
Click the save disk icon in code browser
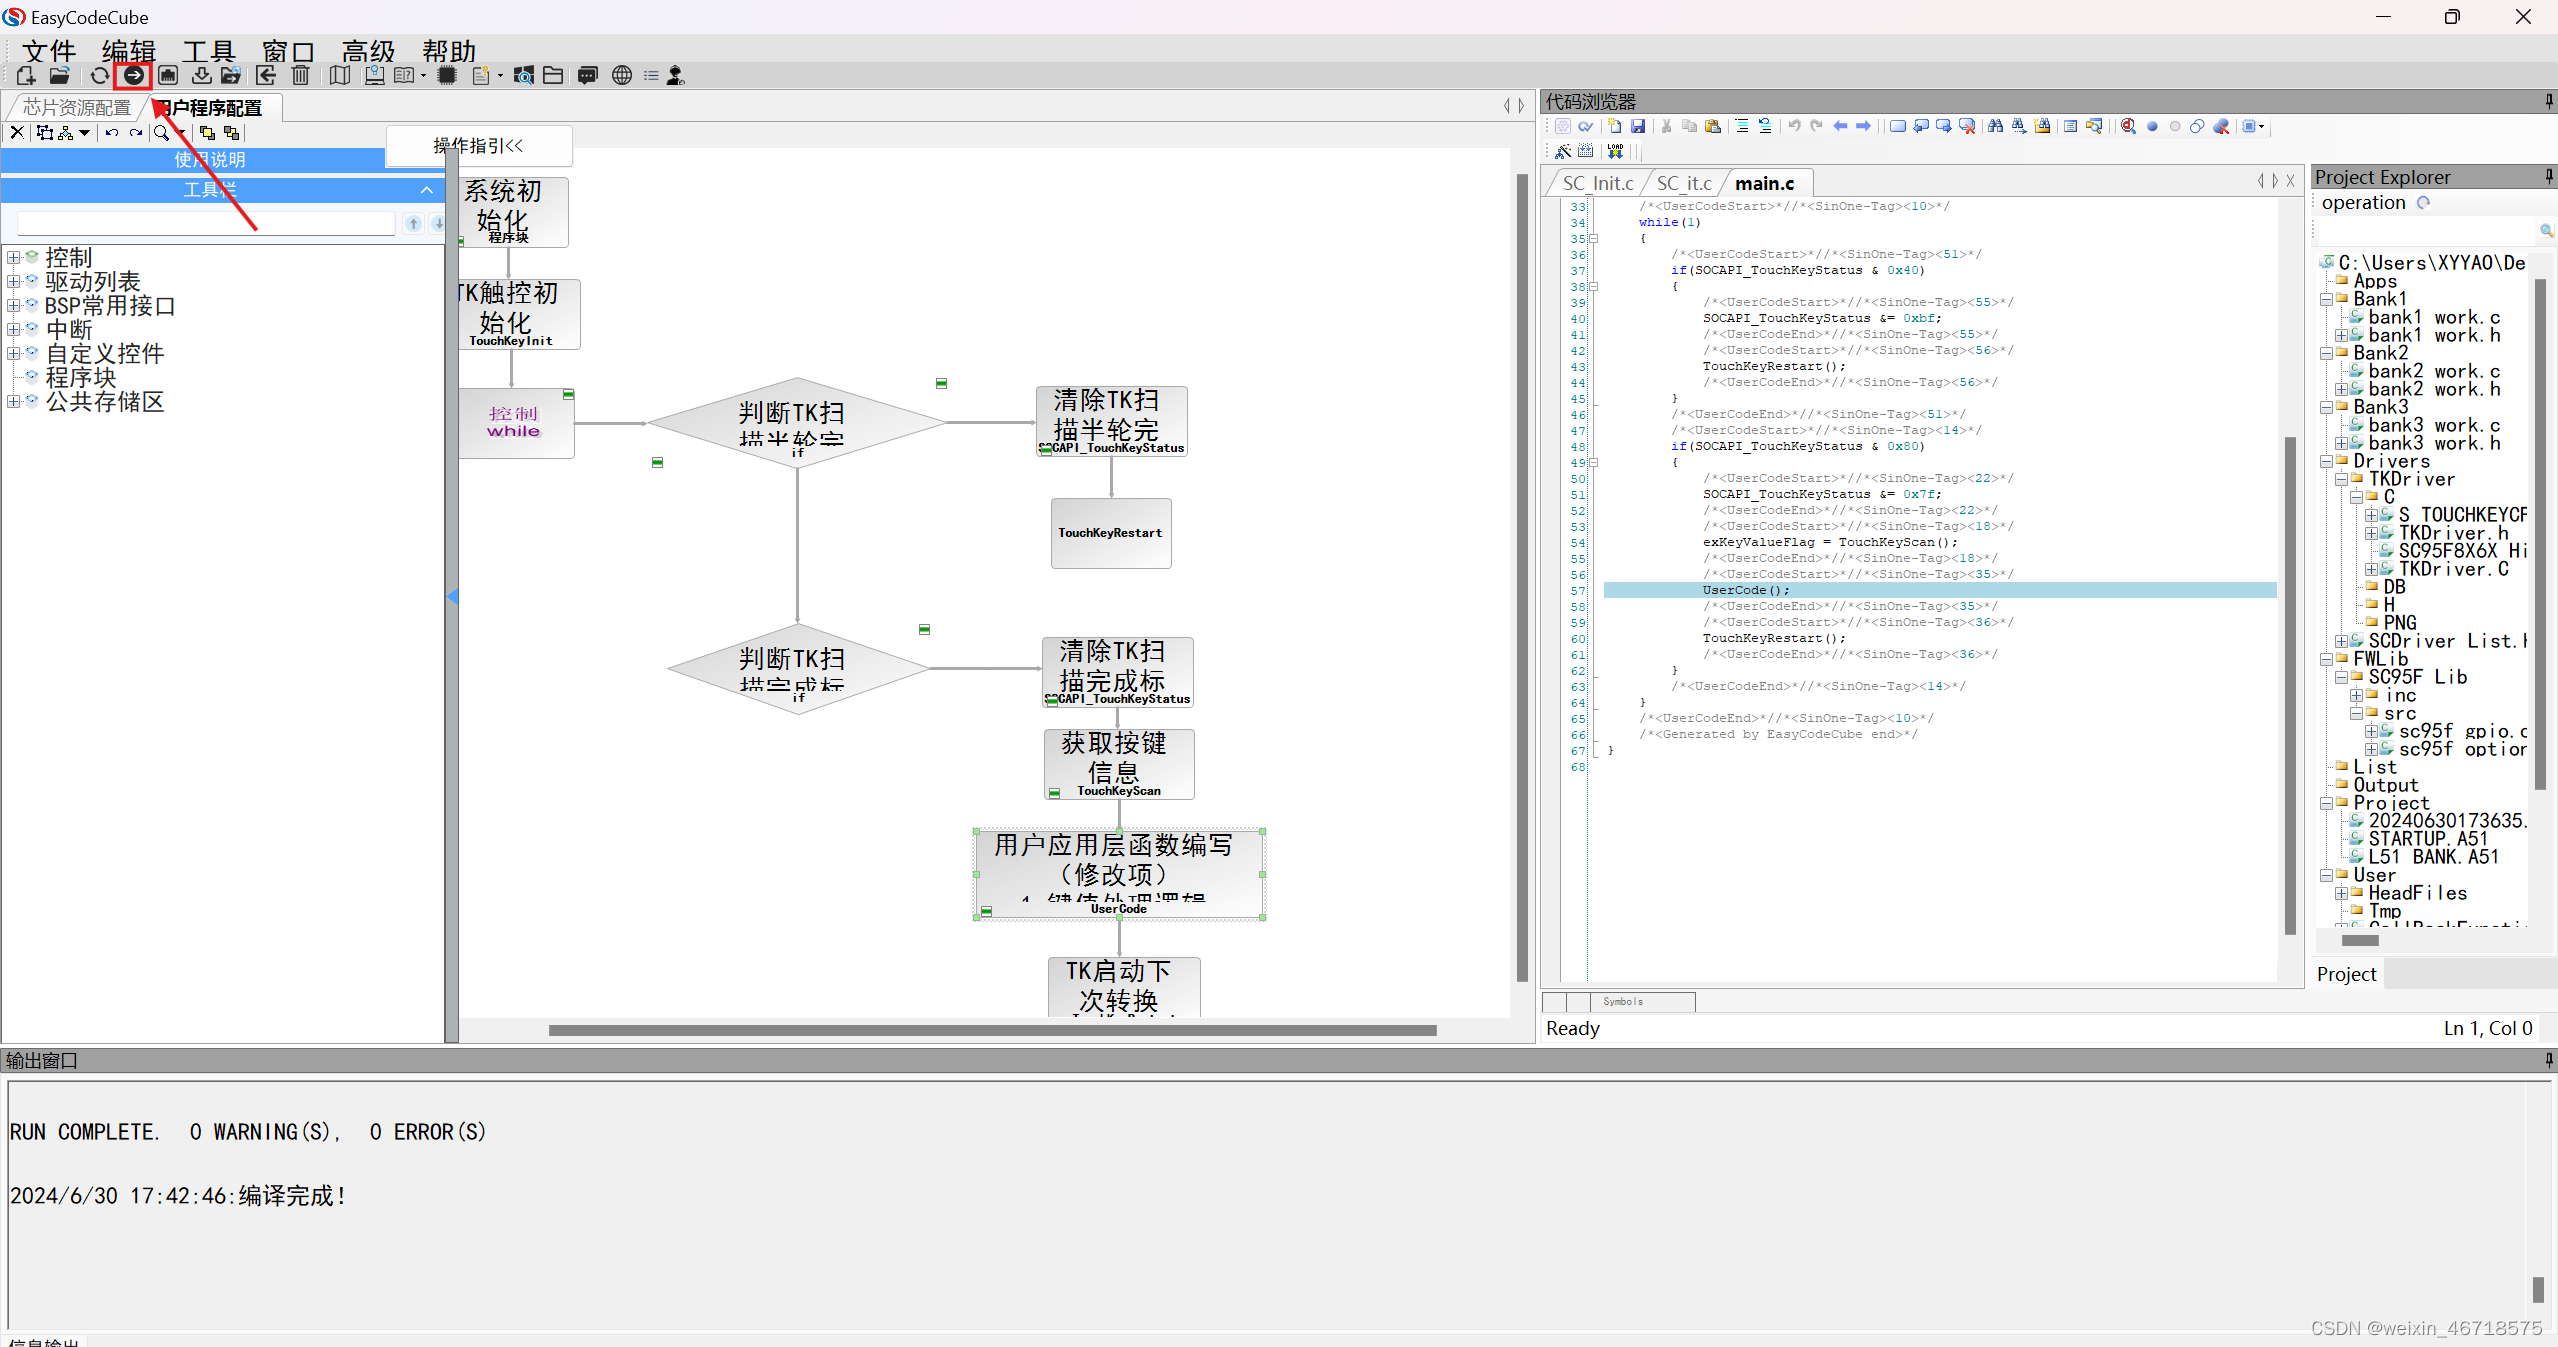(x=1638, y=127)
